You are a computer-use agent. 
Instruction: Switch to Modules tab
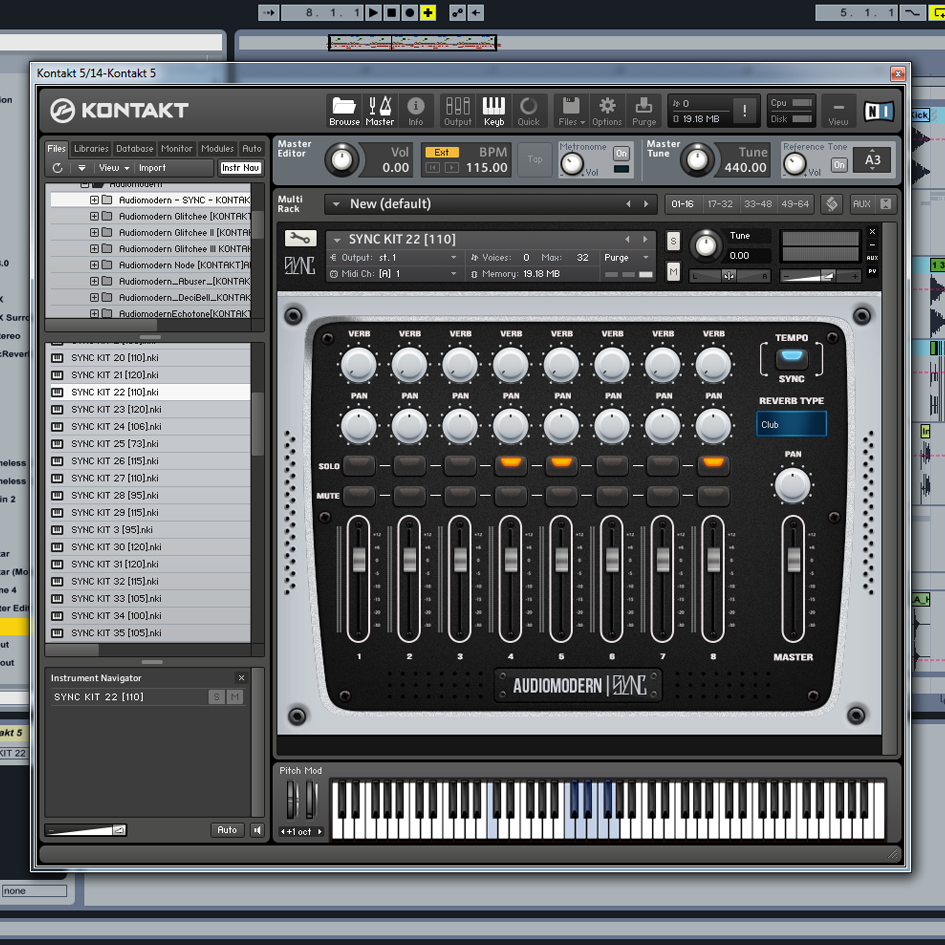pos(217,148)
